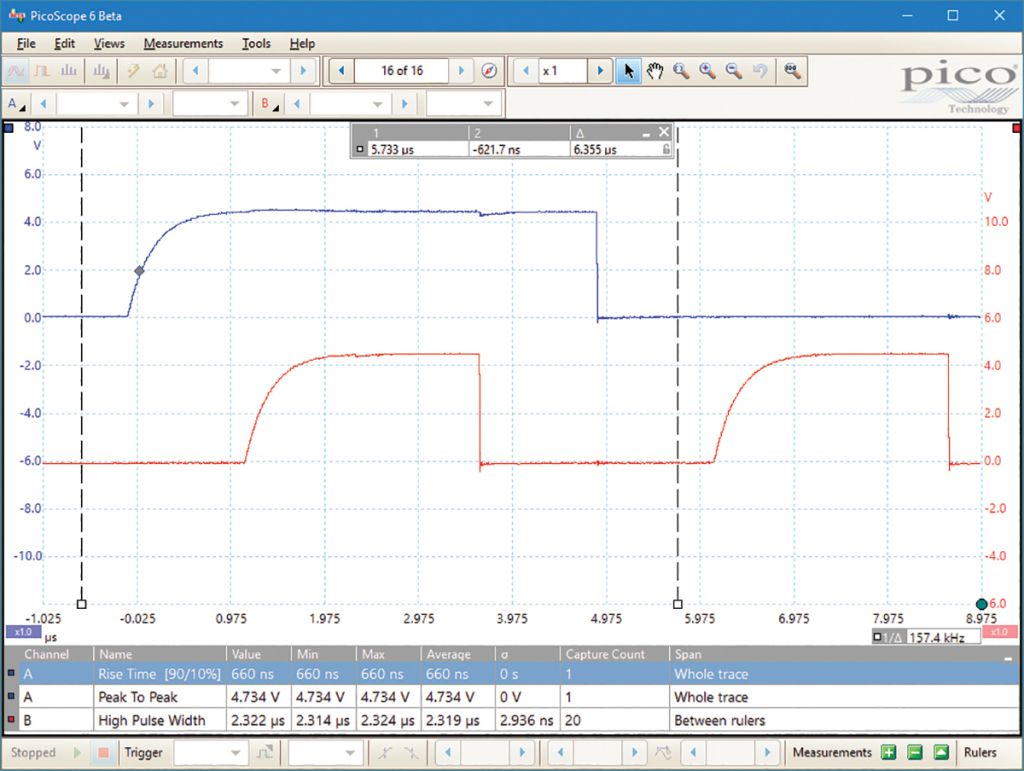Image resolution: width=1024 pixels, height=771 pixels.
Task: Edit measurement with green triangle icon
Action: [941, 753]
